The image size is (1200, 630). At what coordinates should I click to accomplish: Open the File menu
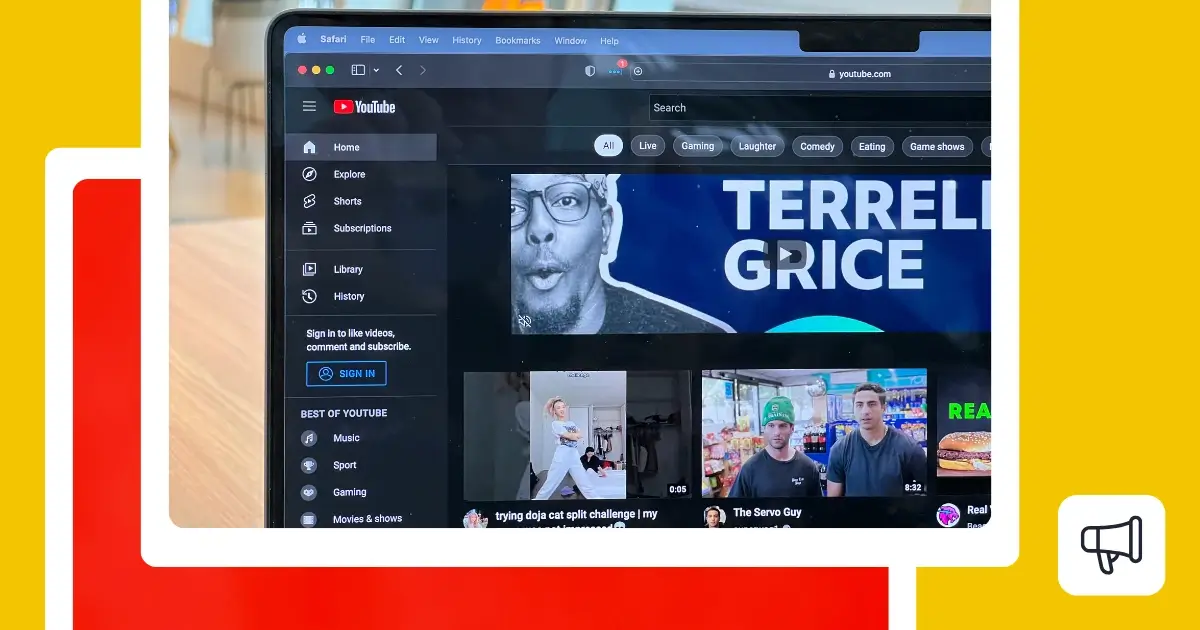pyautogui.click(x=368, y=40)
